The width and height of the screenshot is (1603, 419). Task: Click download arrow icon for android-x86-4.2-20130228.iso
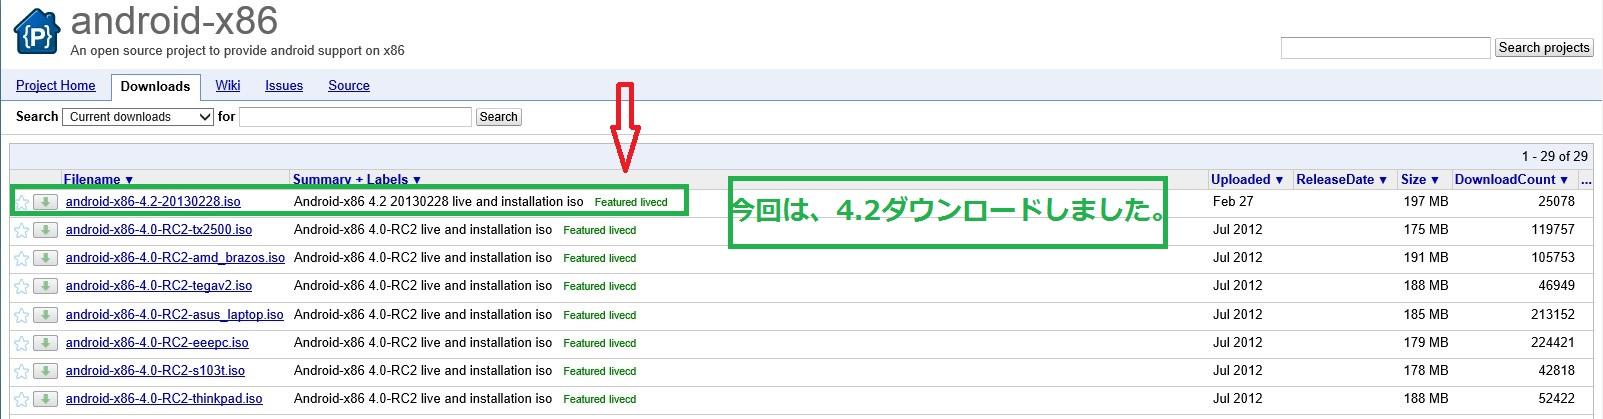45,202
